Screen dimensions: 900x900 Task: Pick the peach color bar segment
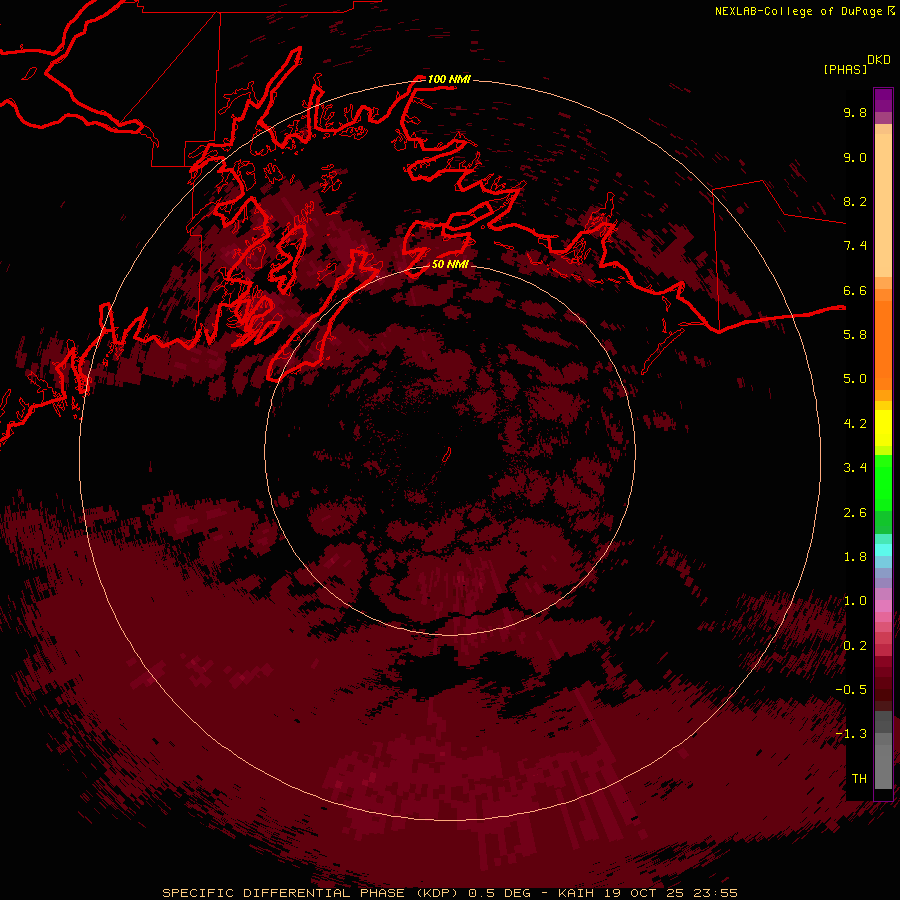pyautogui.click(x=883, y=207)
